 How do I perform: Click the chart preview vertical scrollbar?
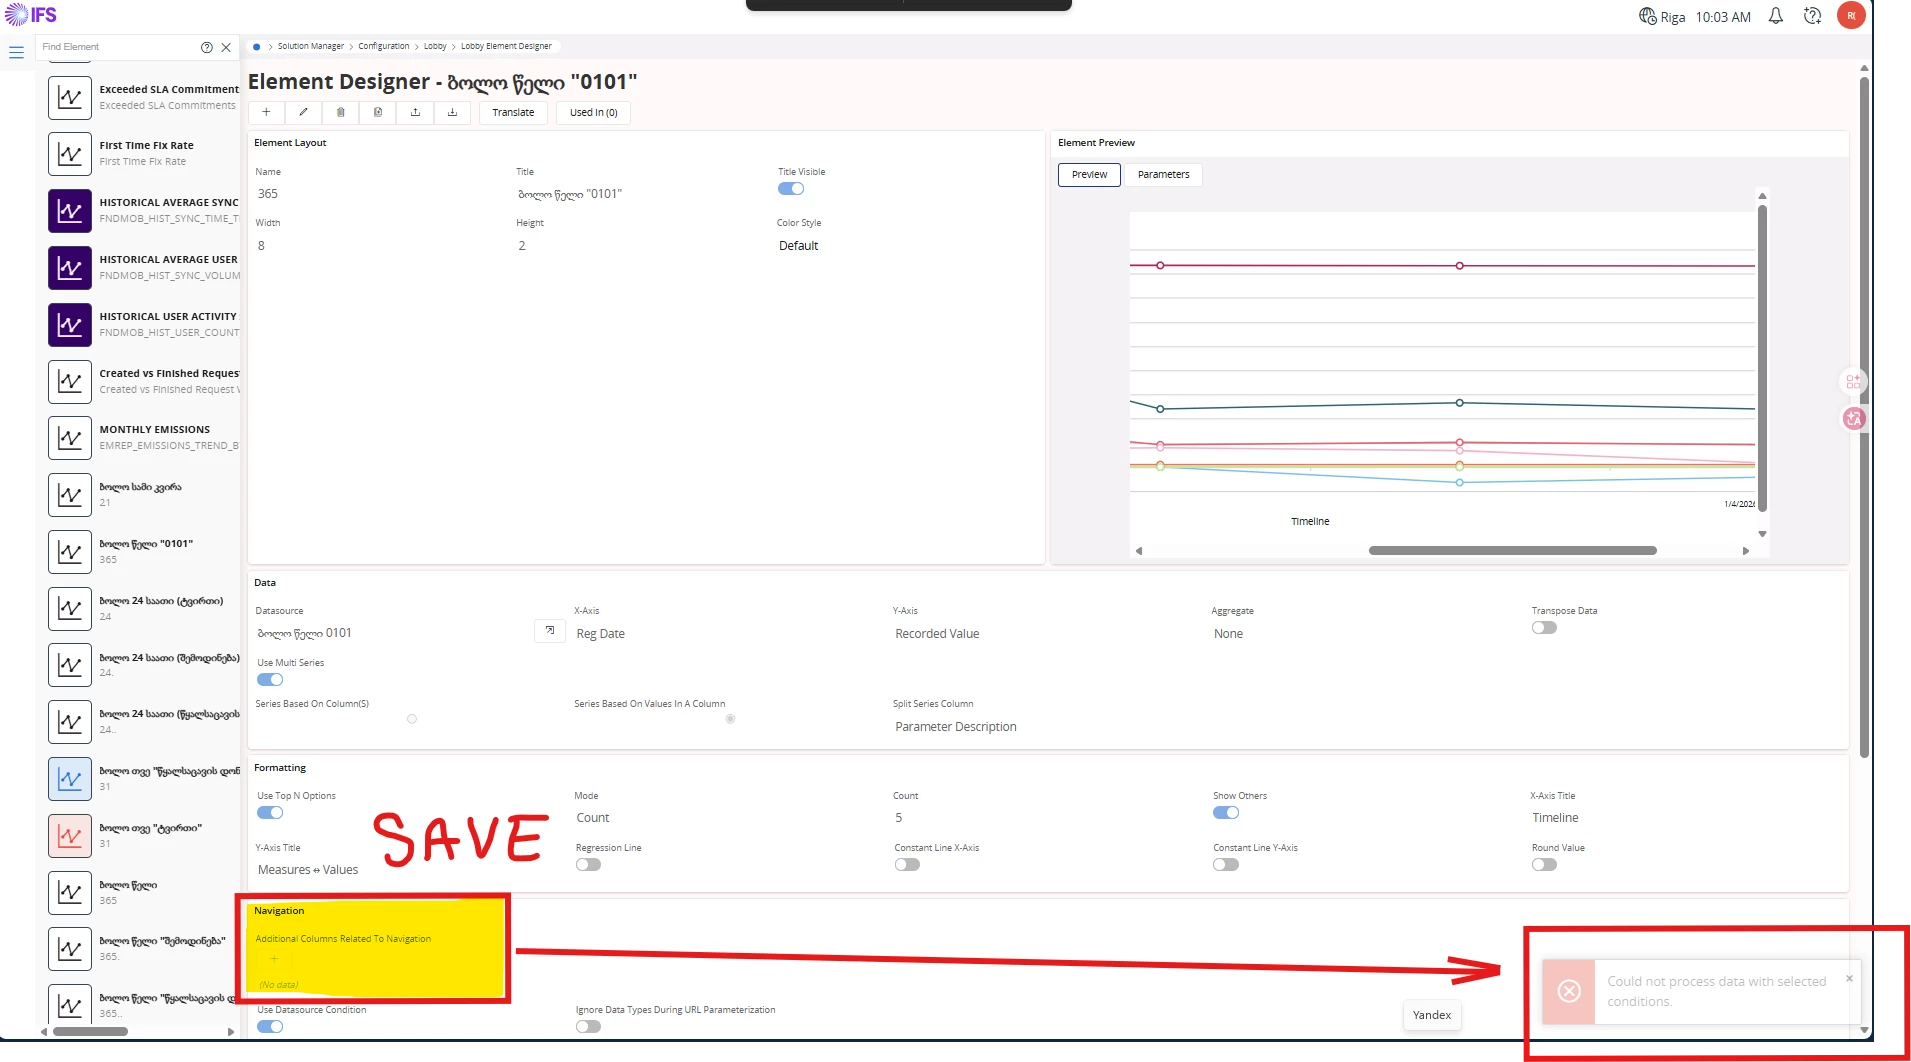[1762, 357]
